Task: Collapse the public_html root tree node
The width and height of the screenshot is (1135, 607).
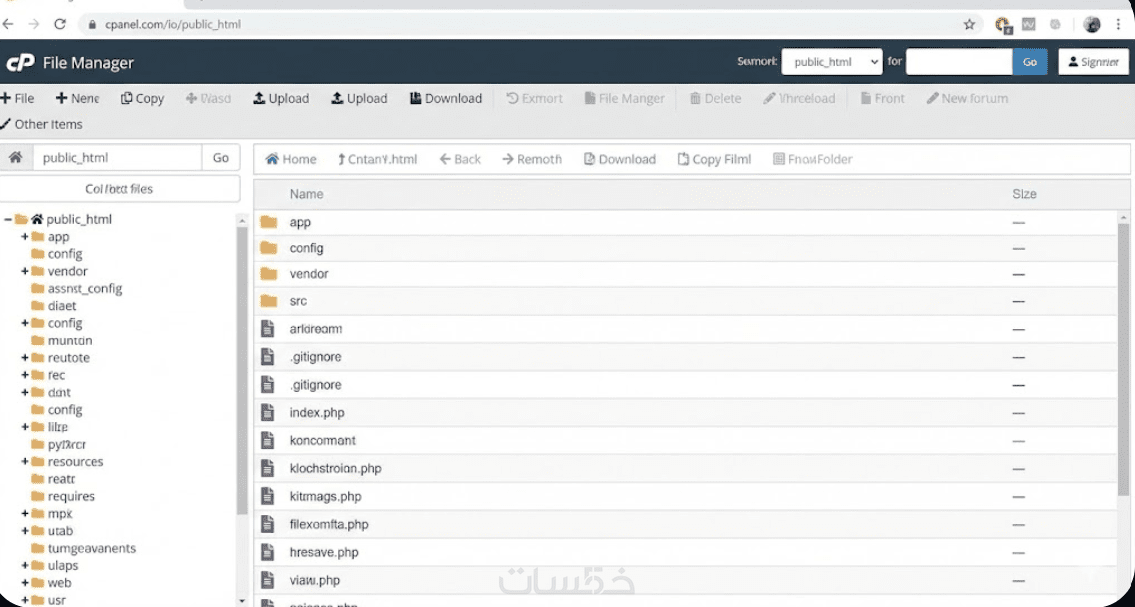Action: (x=7, y=219)
